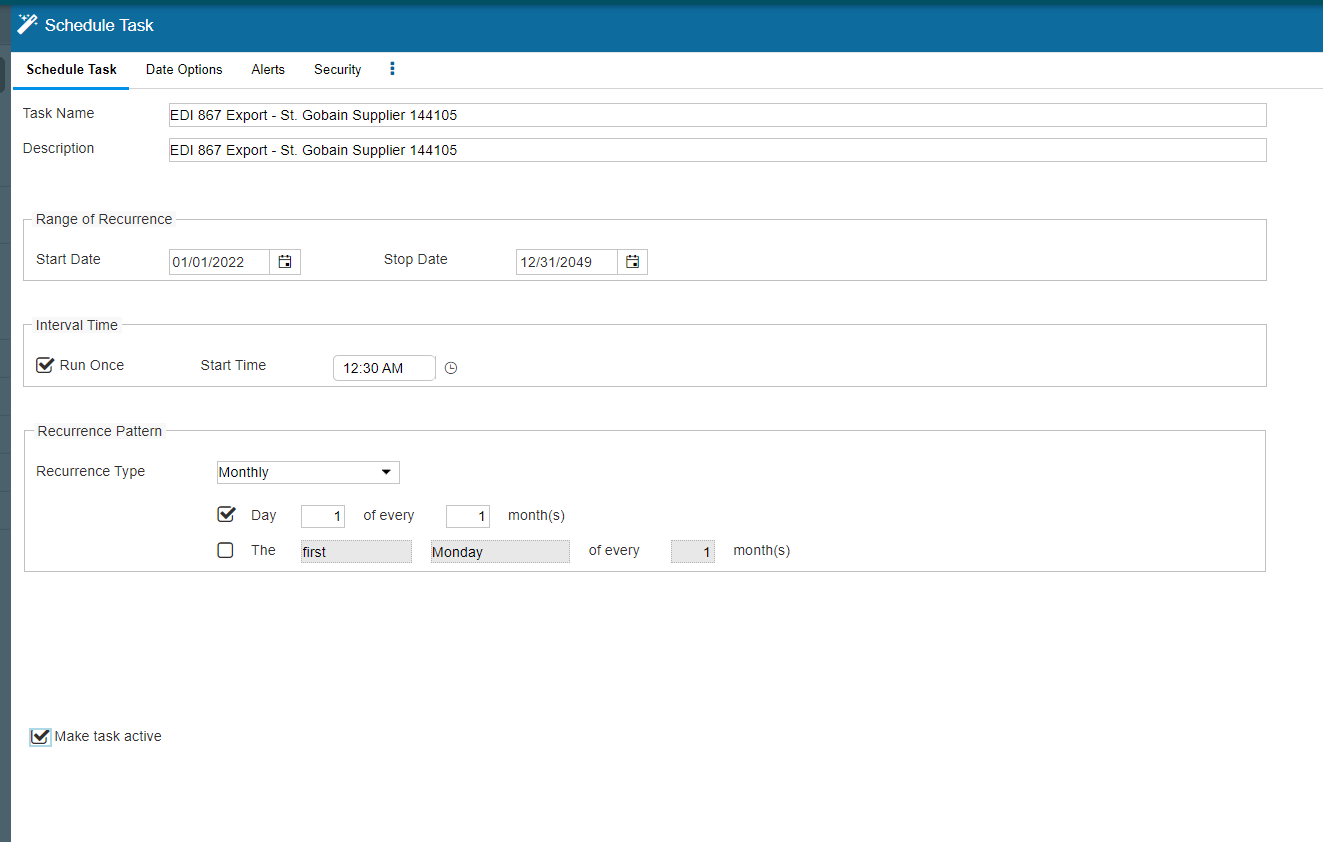The width and height of the screenshot is (1323, 842).
Task: Toggle the Make task active checkbox
Action: click(x=40, y=737)
